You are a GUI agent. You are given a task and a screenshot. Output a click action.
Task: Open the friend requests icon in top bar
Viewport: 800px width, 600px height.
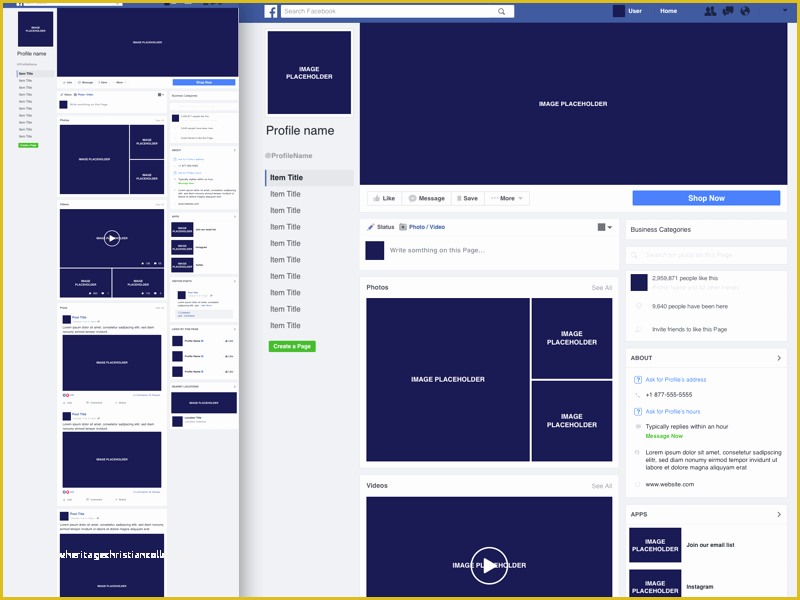point(710,11)
